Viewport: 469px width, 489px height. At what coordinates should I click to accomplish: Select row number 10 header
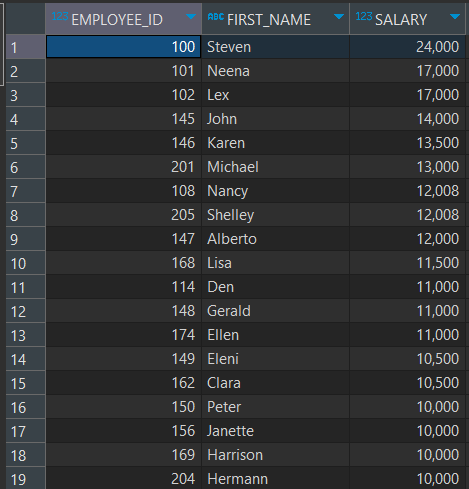26,263
